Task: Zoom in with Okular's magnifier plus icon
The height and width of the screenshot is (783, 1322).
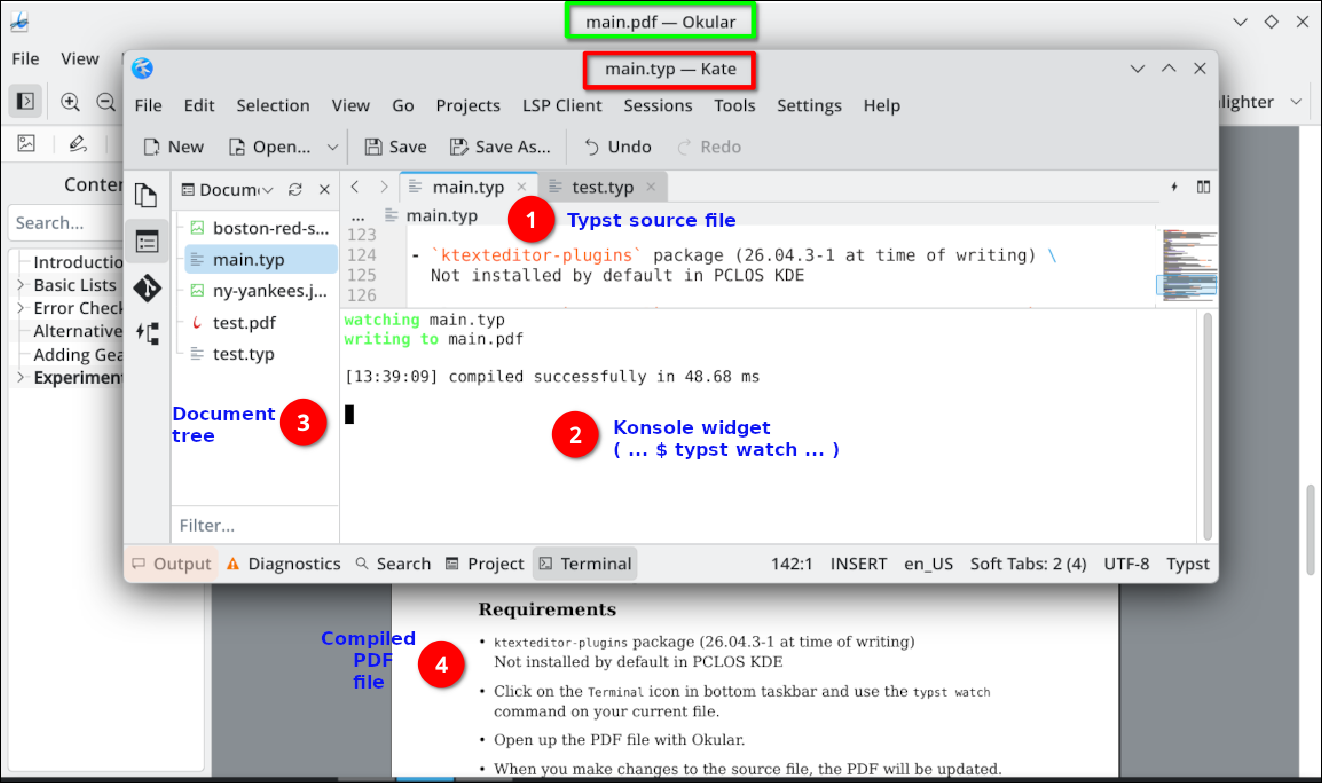Action: (70, 101)
